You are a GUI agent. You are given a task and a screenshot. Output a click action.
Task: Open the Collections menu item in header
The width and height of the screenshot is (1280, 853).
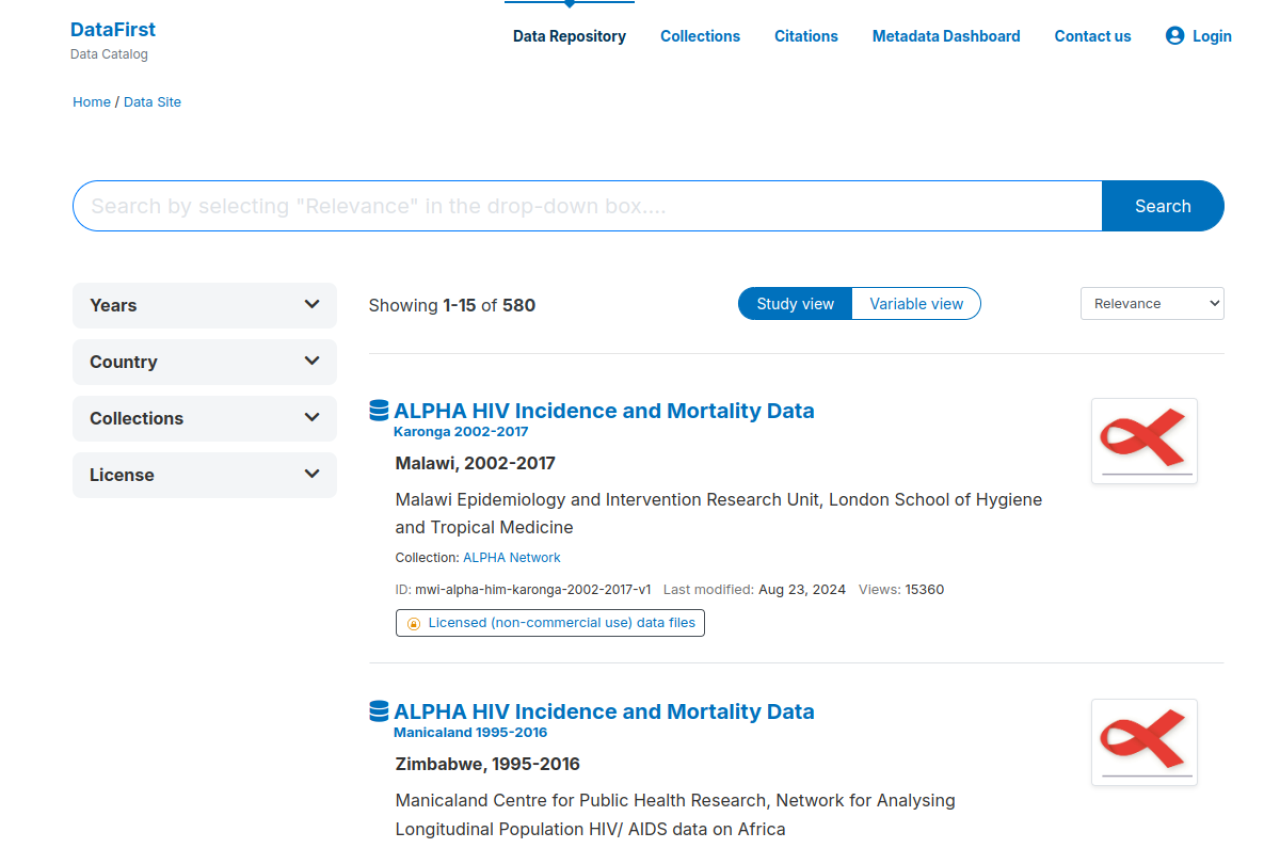[700, 36]
